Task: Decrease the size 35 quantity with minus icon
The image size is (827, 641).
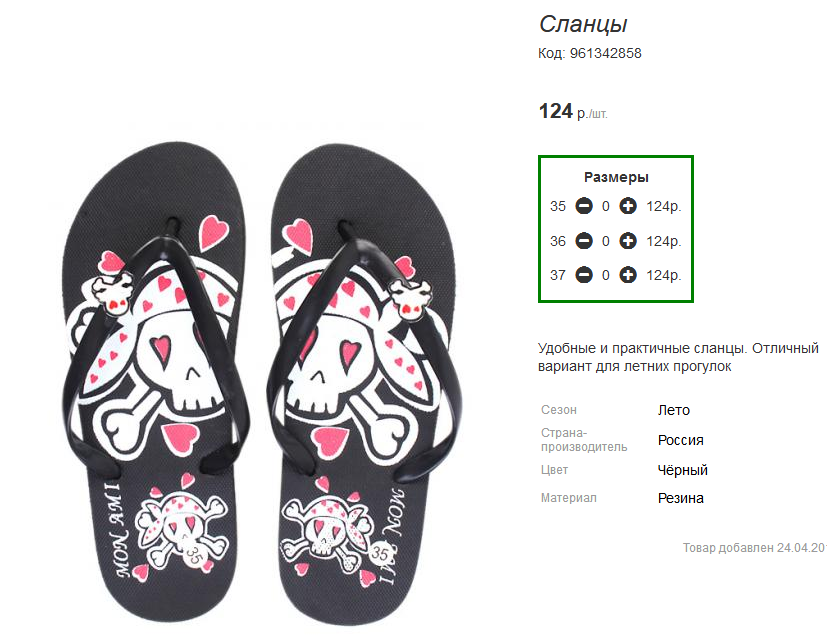Action: pyautogui.click(x=584, y=206)
